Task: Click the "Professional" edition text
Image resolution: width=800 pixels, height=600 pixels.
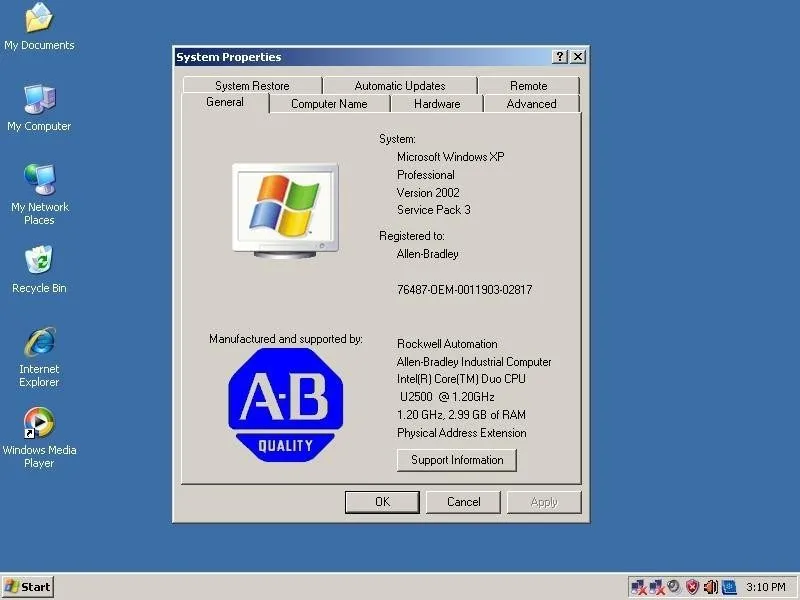Action: click(x=426, y=175)
